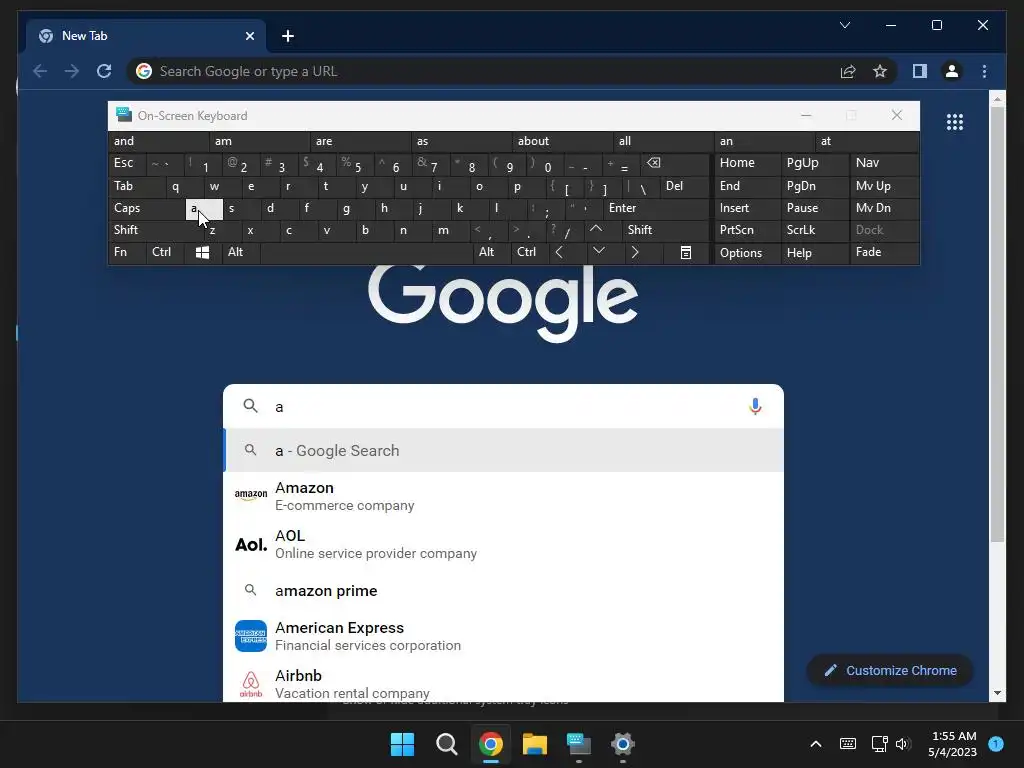Show hidden system tray icons chevron
Image resolution: width=1024 pixels, height=768 pixels.
(816, 744)
